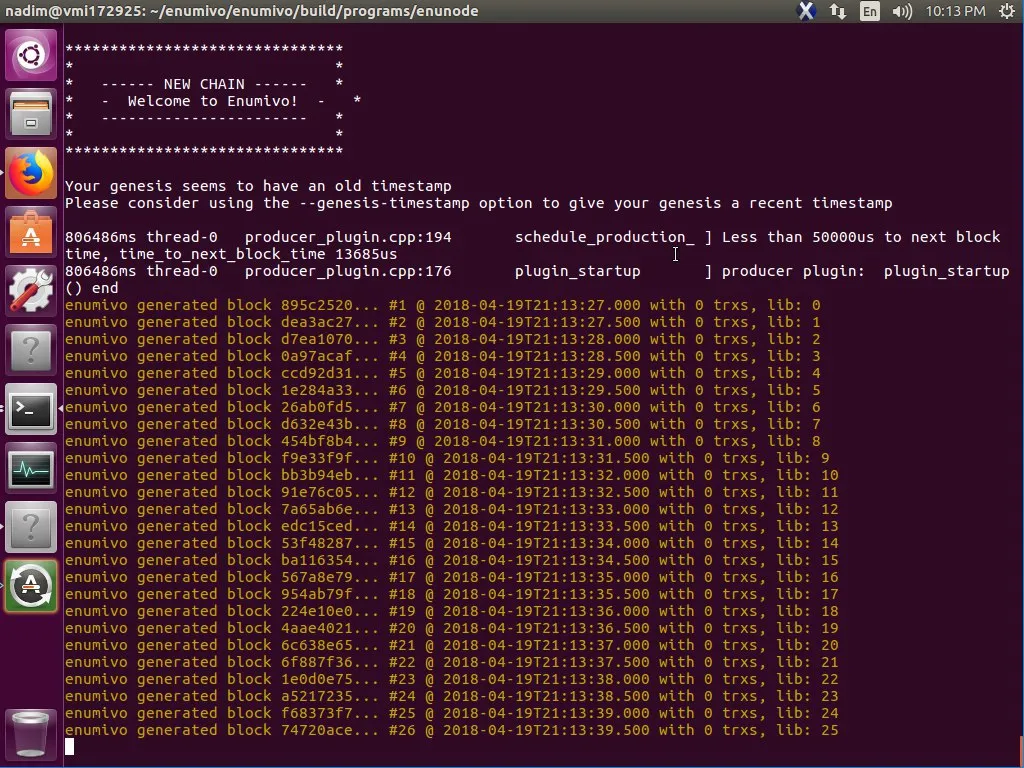
Task: Click the X indicator in top panel
Action: coord(807,11)
